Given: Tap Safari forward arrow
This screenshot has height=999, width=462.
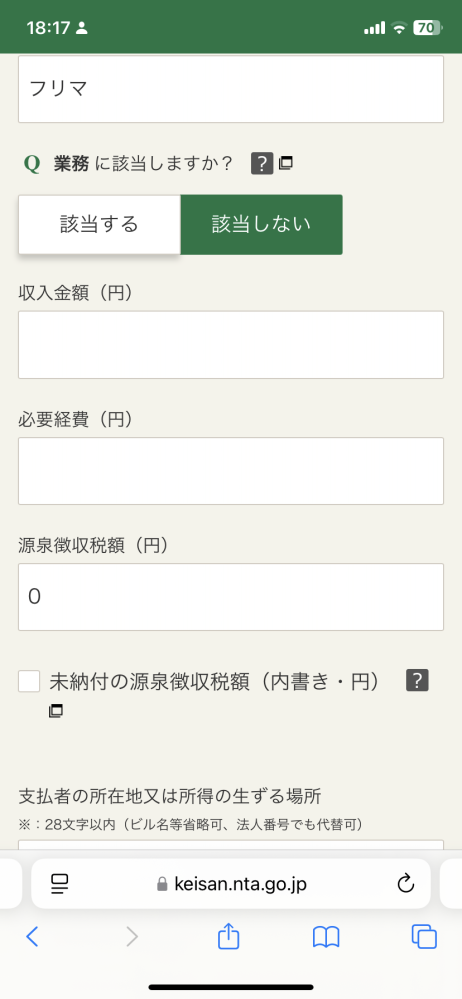Looking at the screenshot, I should (131, 937).
